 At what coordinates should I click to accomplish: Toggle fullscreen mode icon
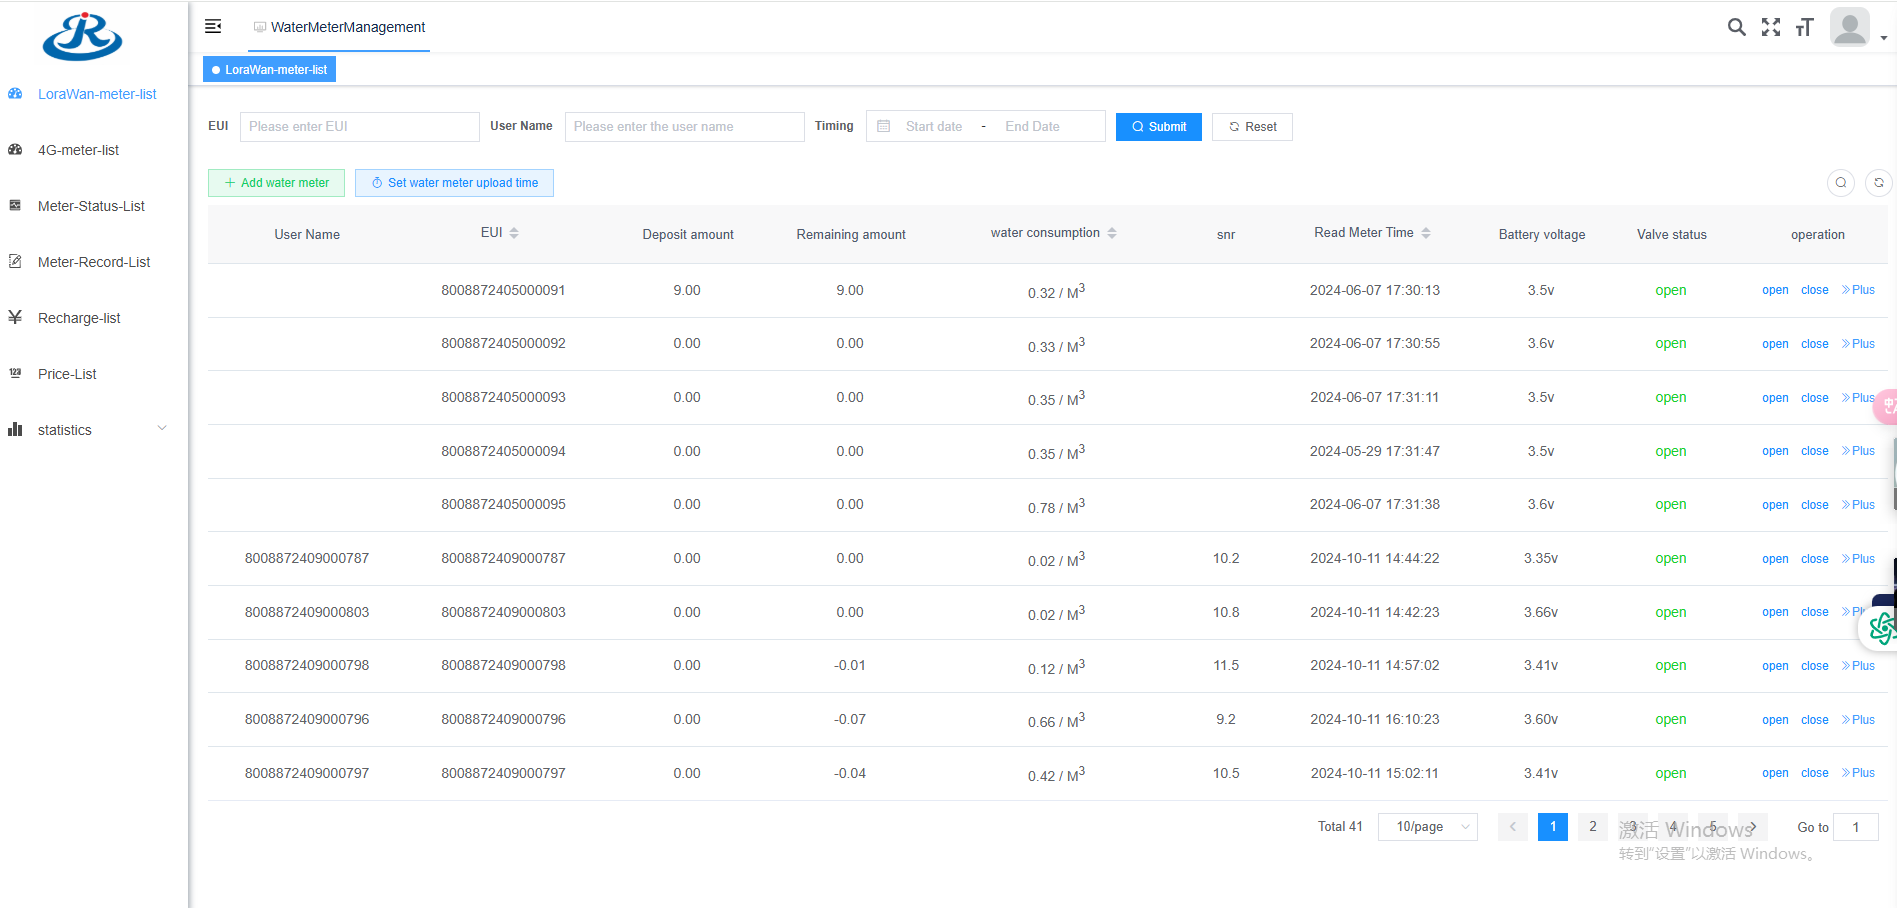tap(1771, 27)
